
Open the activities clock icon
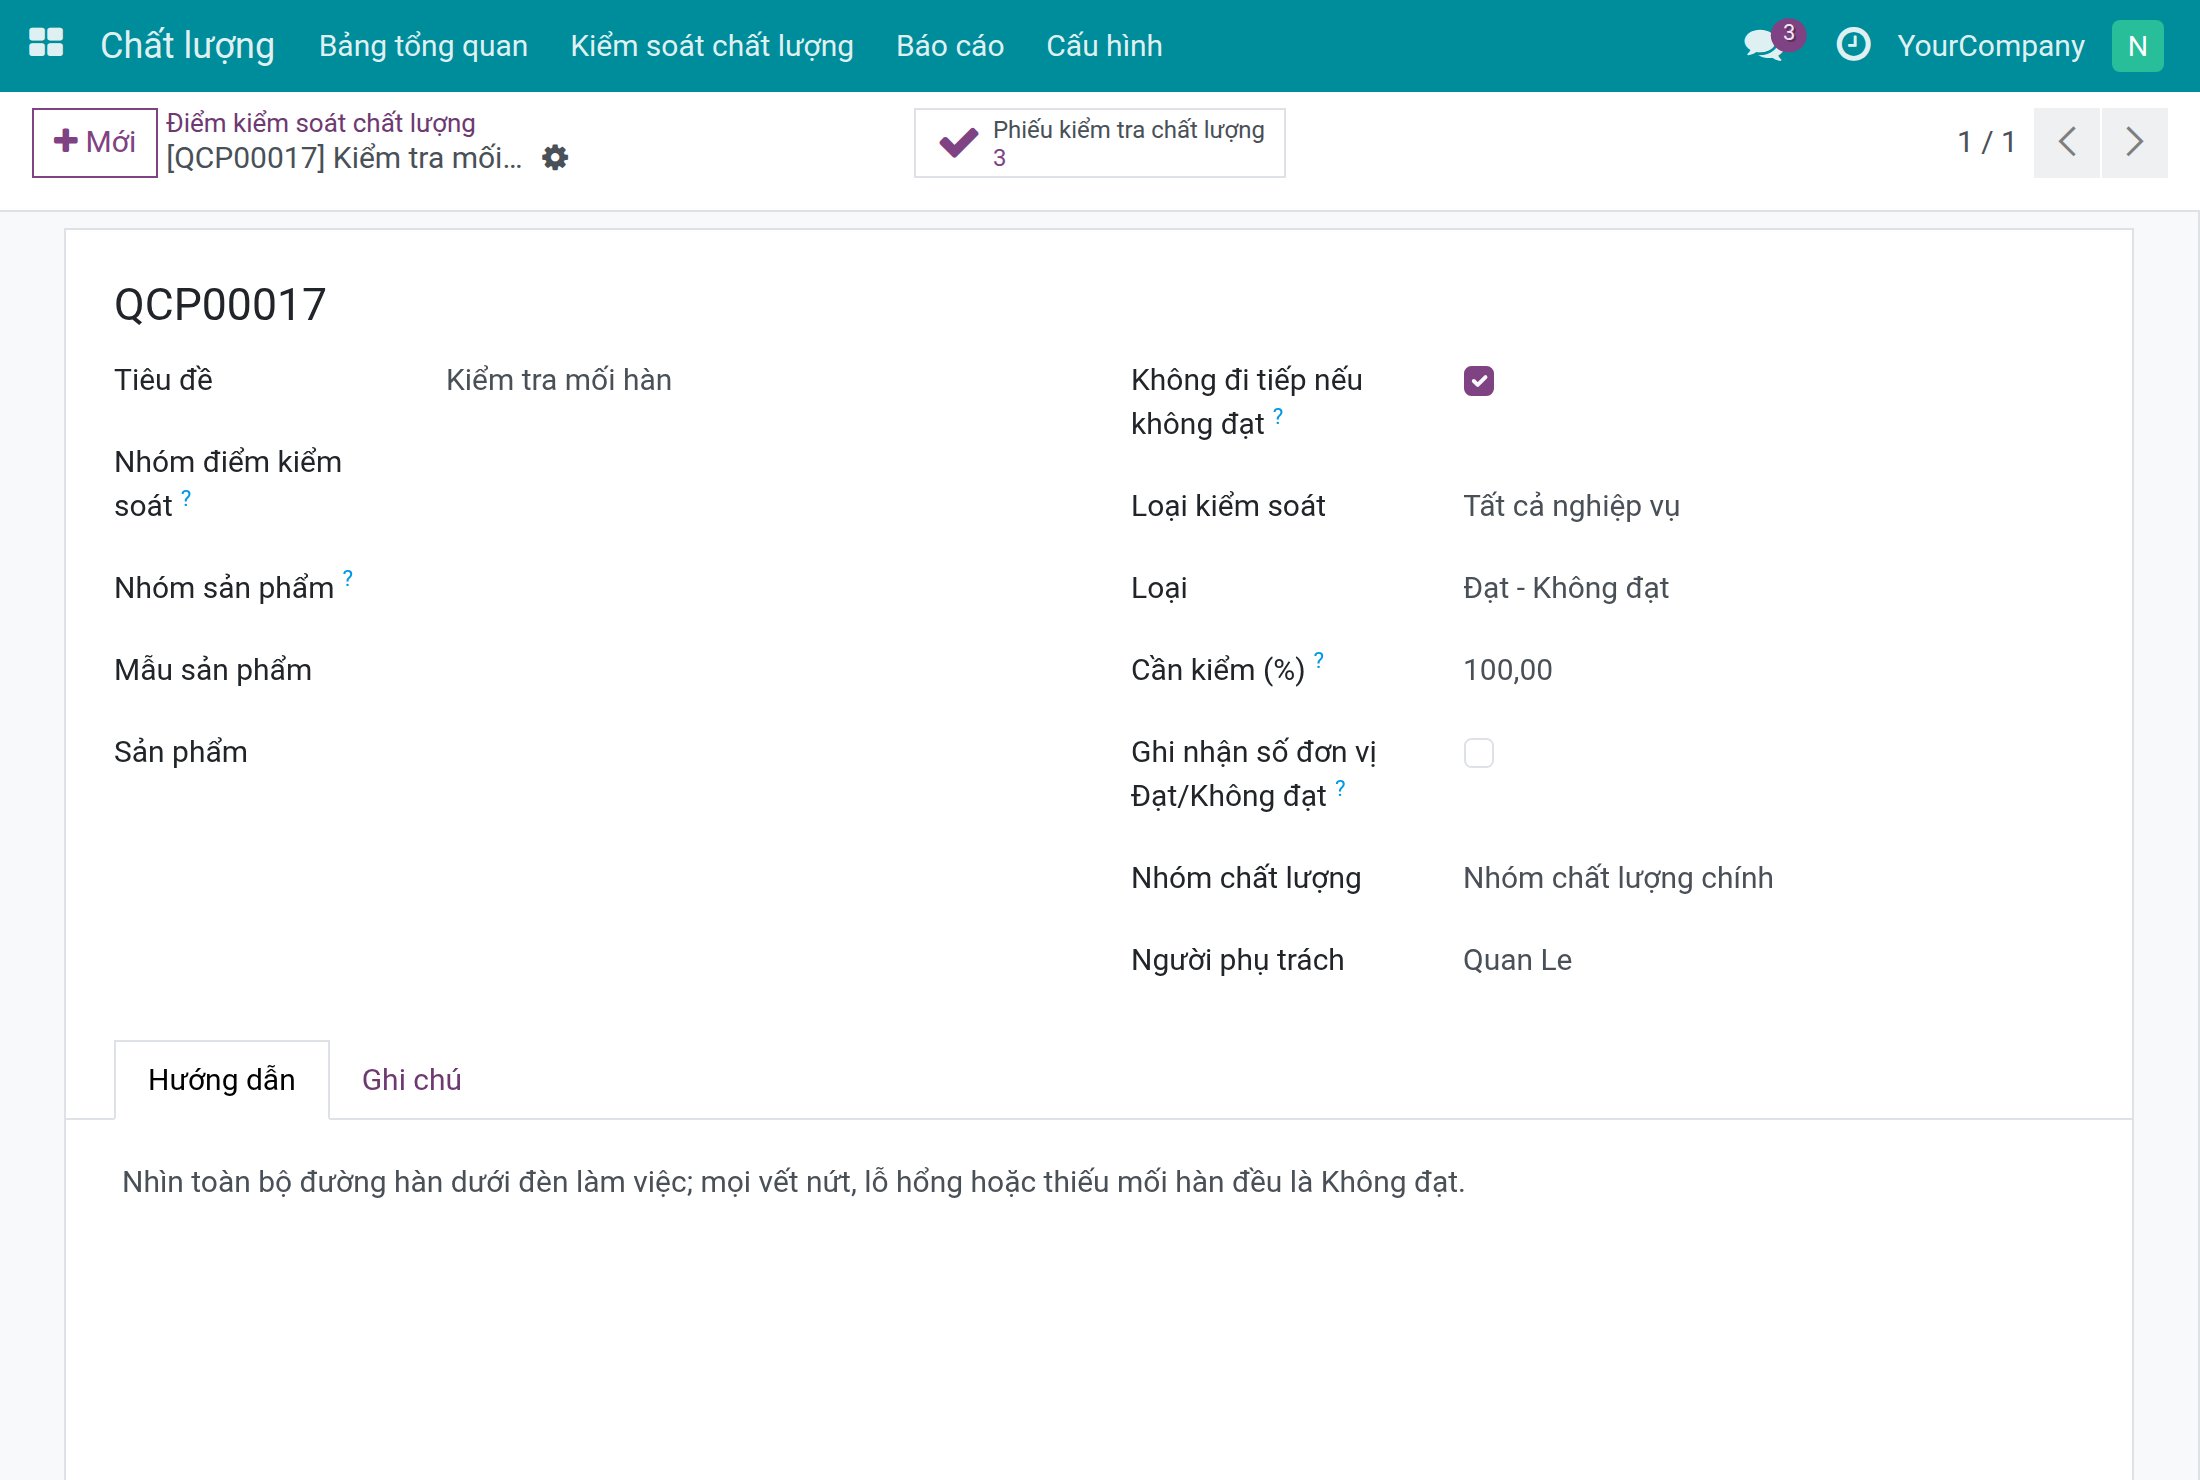(1853, 45)
